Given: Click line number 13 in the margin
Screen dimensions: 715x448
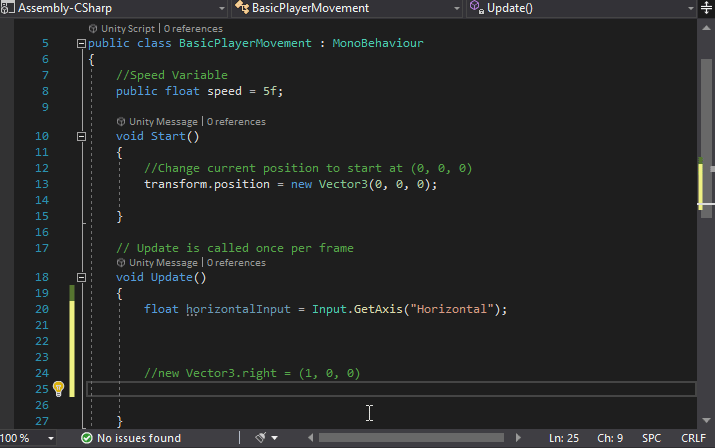Looking at the screenshot, I should (42, 184).
